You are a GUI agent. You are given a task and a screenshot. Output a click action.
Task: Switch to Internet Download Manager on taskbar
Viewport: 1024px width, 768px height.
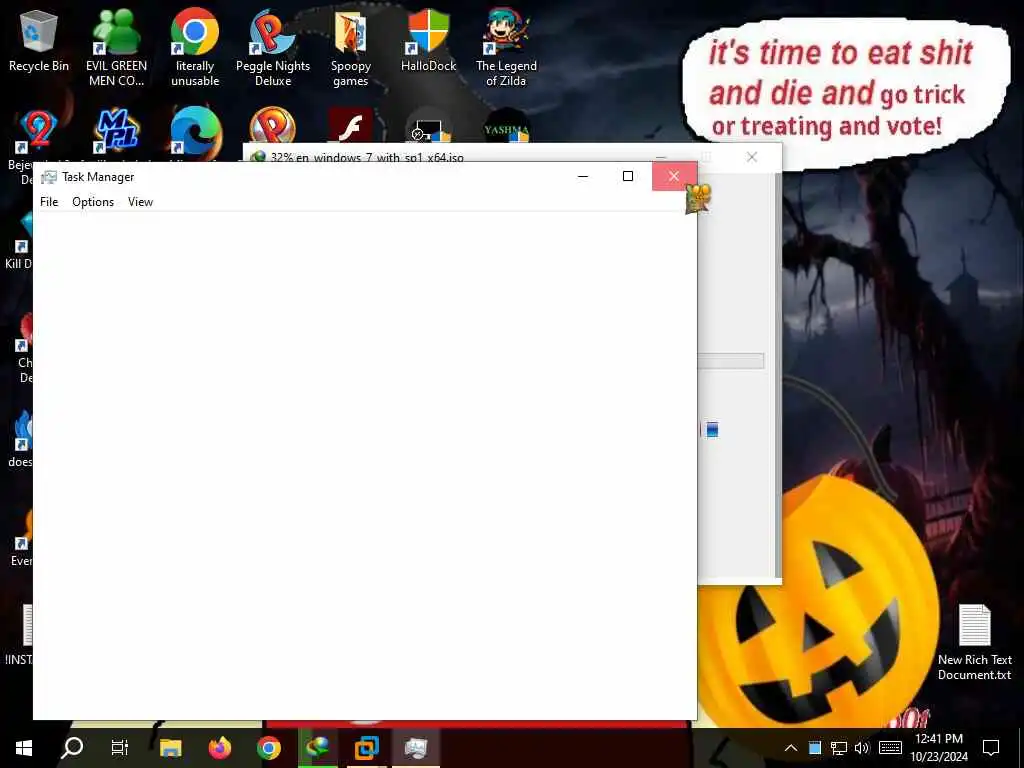coord(318,748)
